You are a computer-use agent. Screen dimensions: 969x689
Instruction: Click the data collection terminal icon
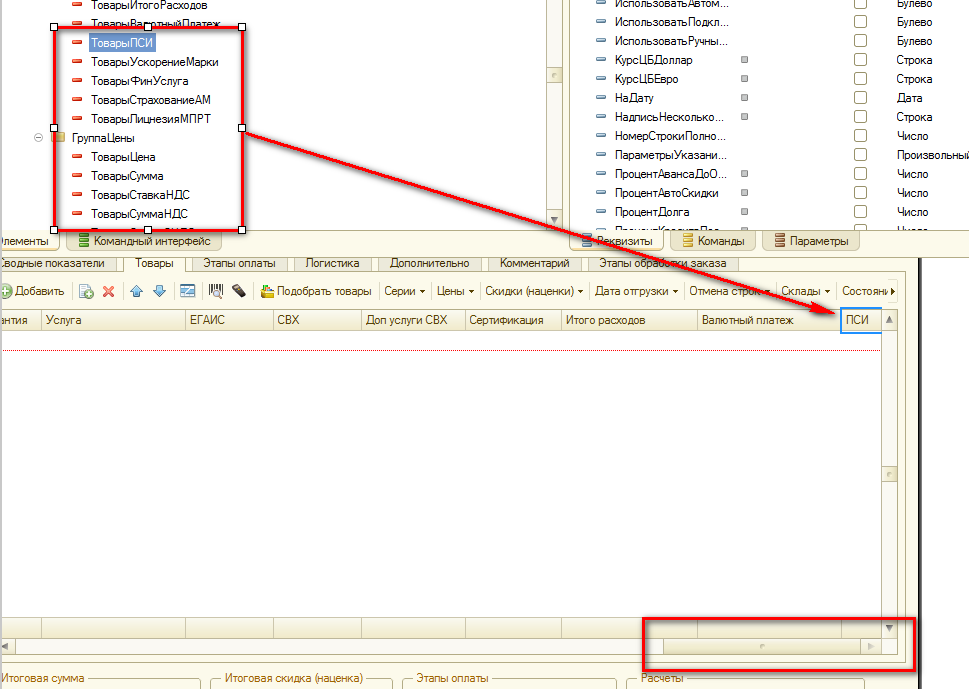(x=239, y=290)
